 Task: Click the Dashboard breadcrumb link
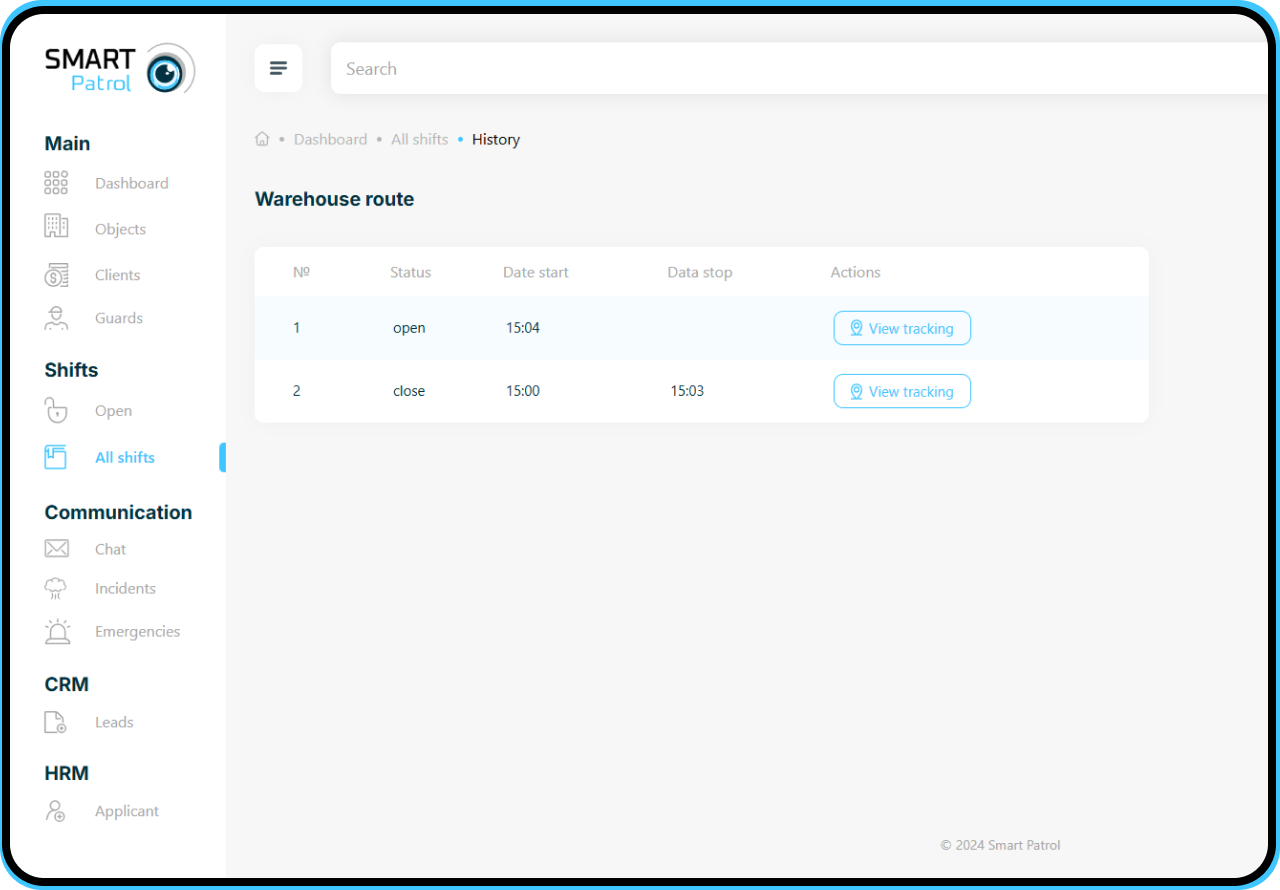(330, 139)
